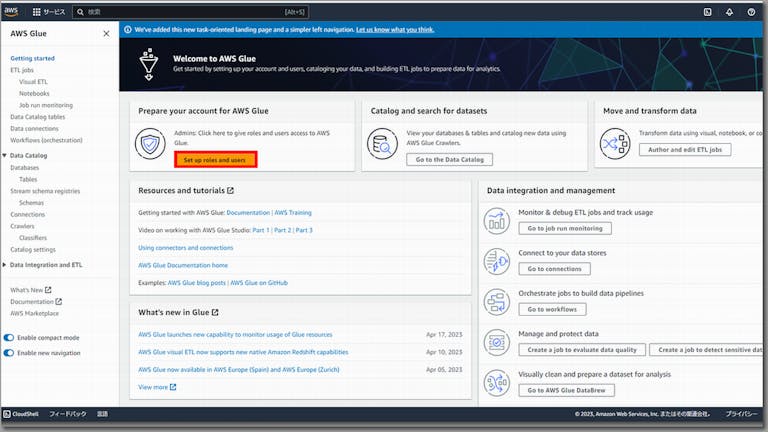Open Resources and tutorials external link icon
The image size is (768, 432).
click(231, 191)
